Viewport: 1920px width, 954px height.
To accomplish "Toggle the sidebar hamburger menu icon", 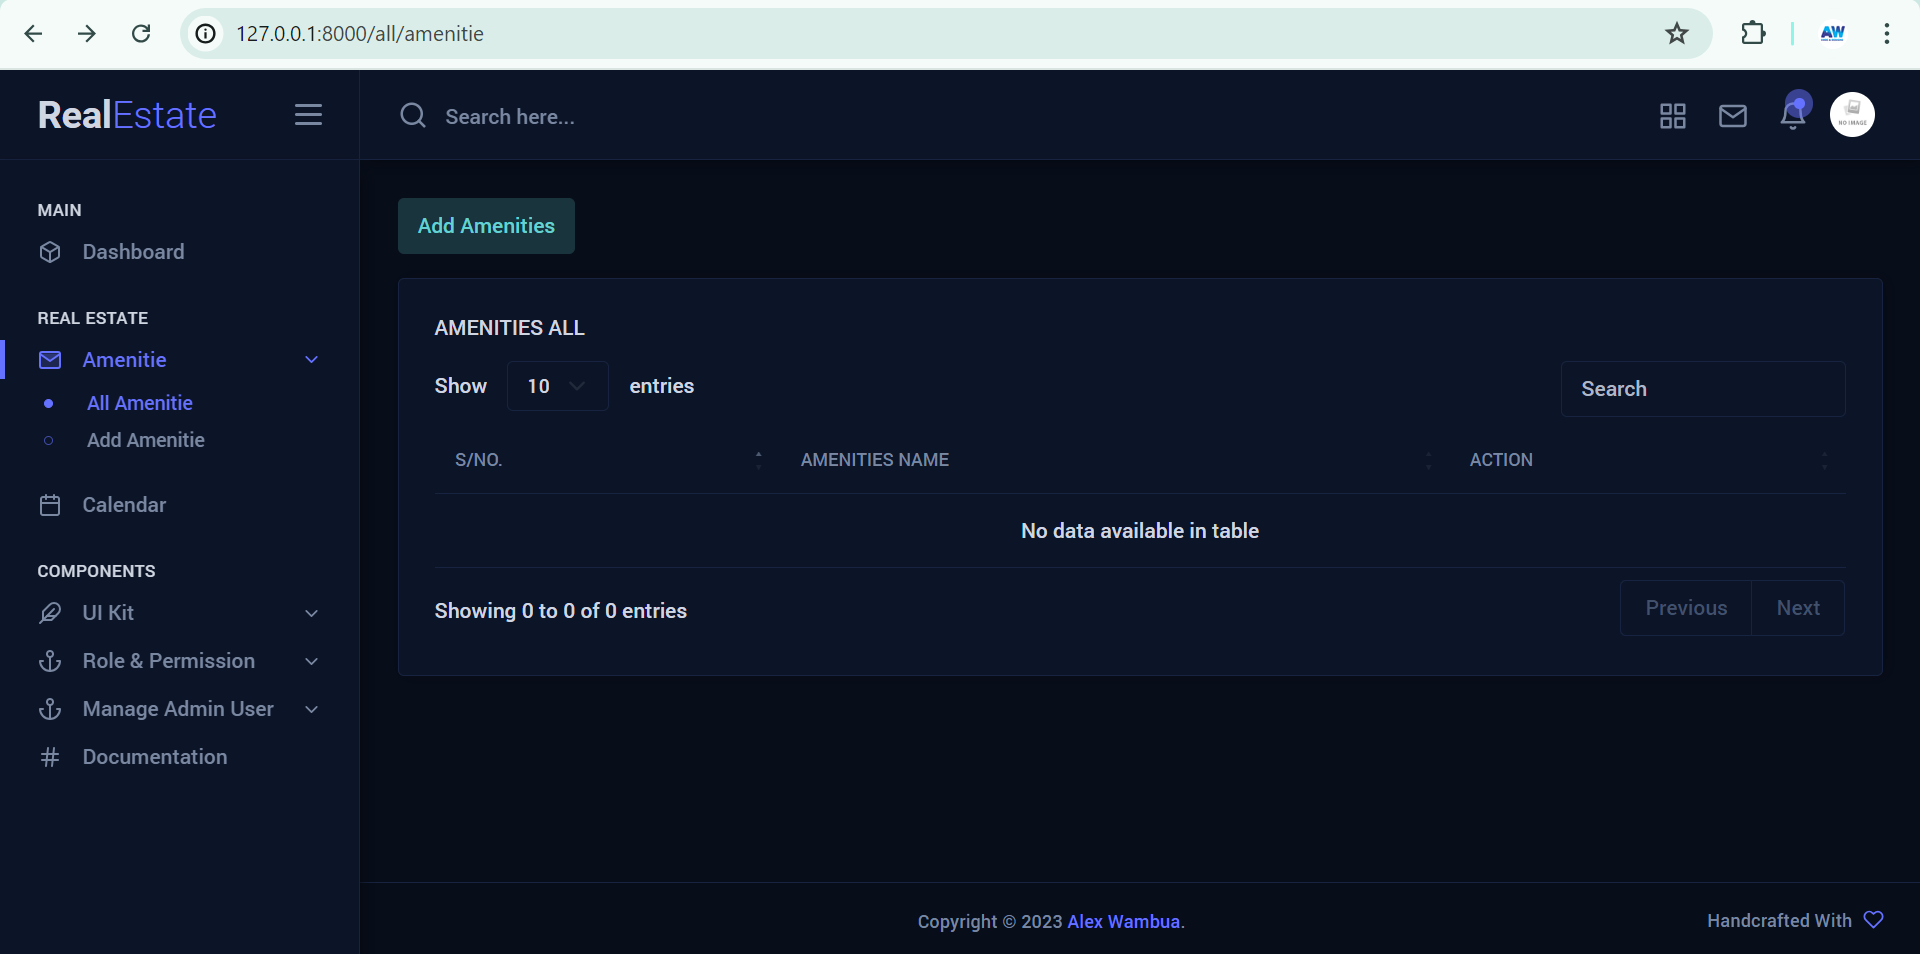I will [x=308, y=115].
